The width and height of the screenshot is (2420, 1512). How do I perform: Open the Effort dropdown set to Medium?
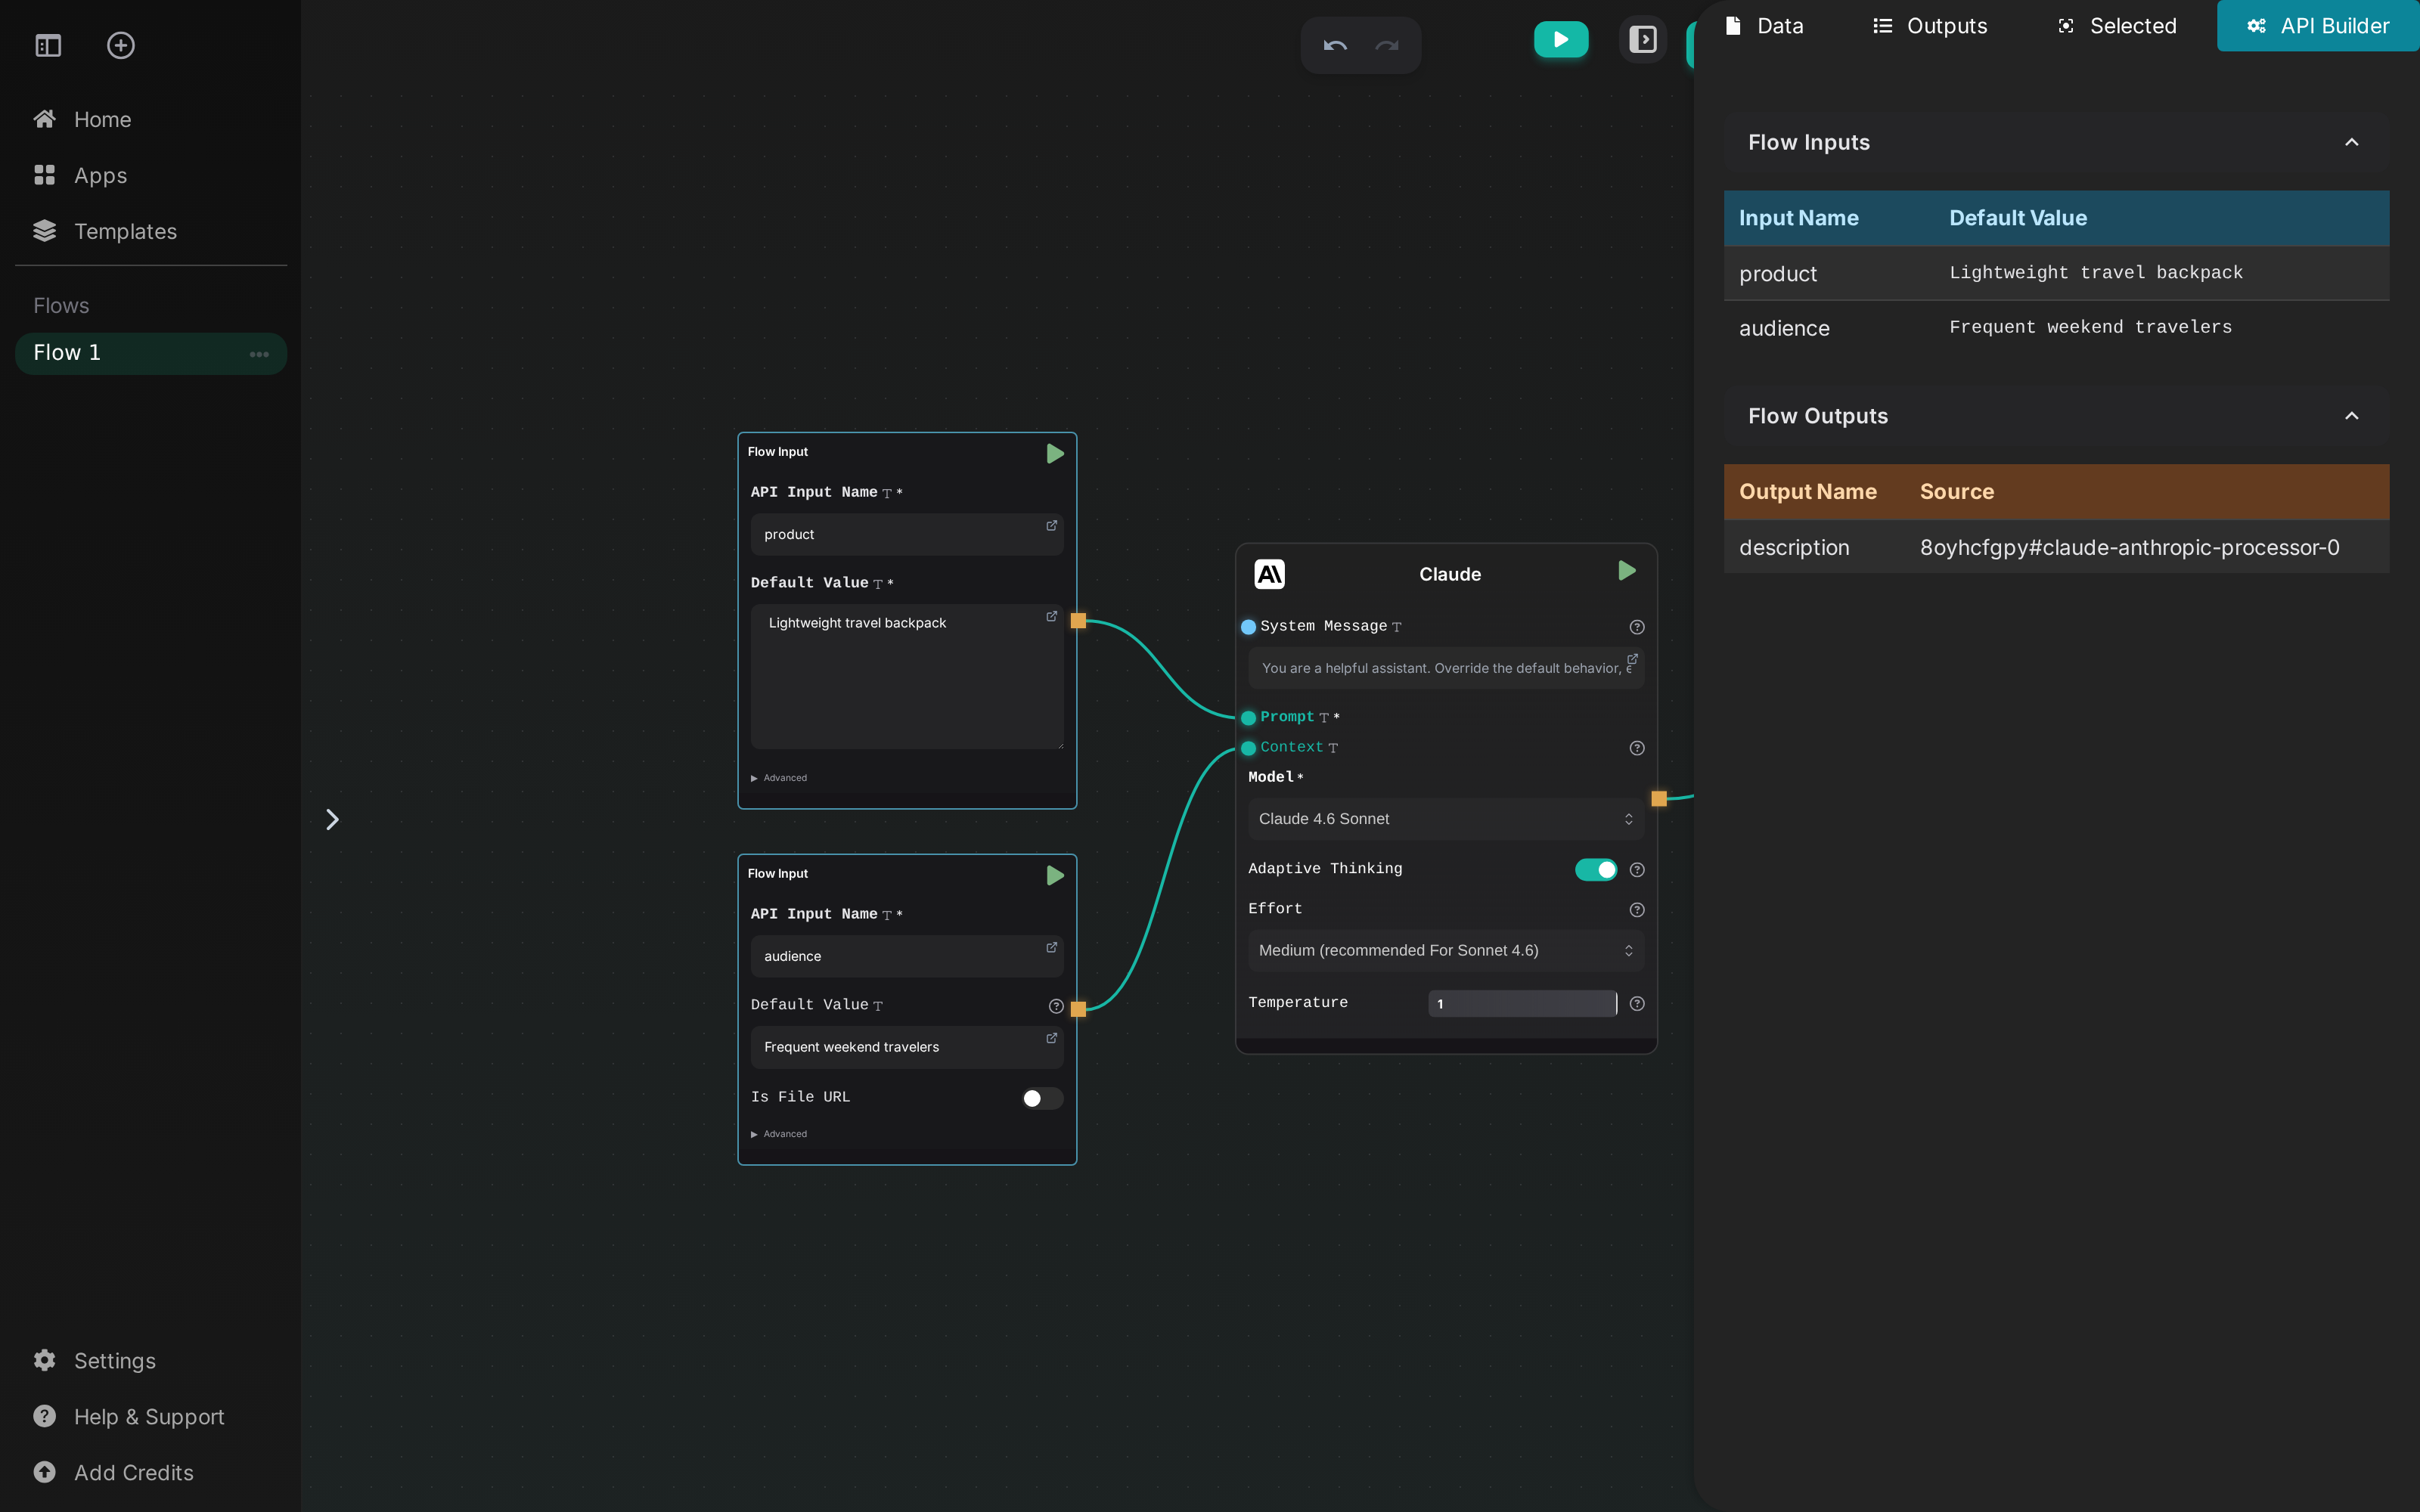pos(1446,951)
